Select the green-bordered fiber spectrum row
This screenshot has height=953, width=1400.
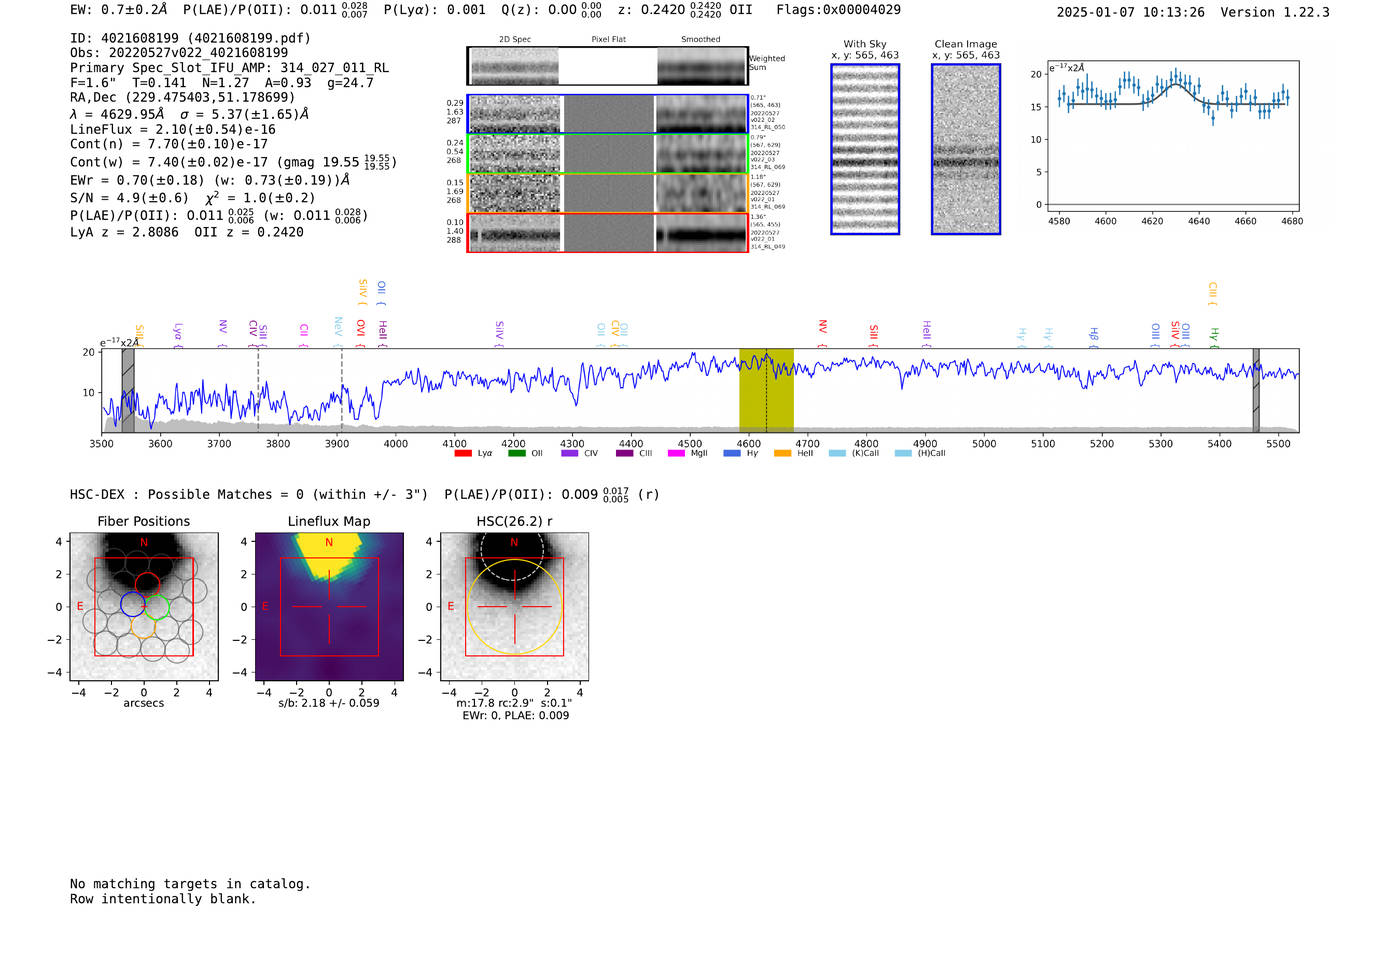click(608, 154)
